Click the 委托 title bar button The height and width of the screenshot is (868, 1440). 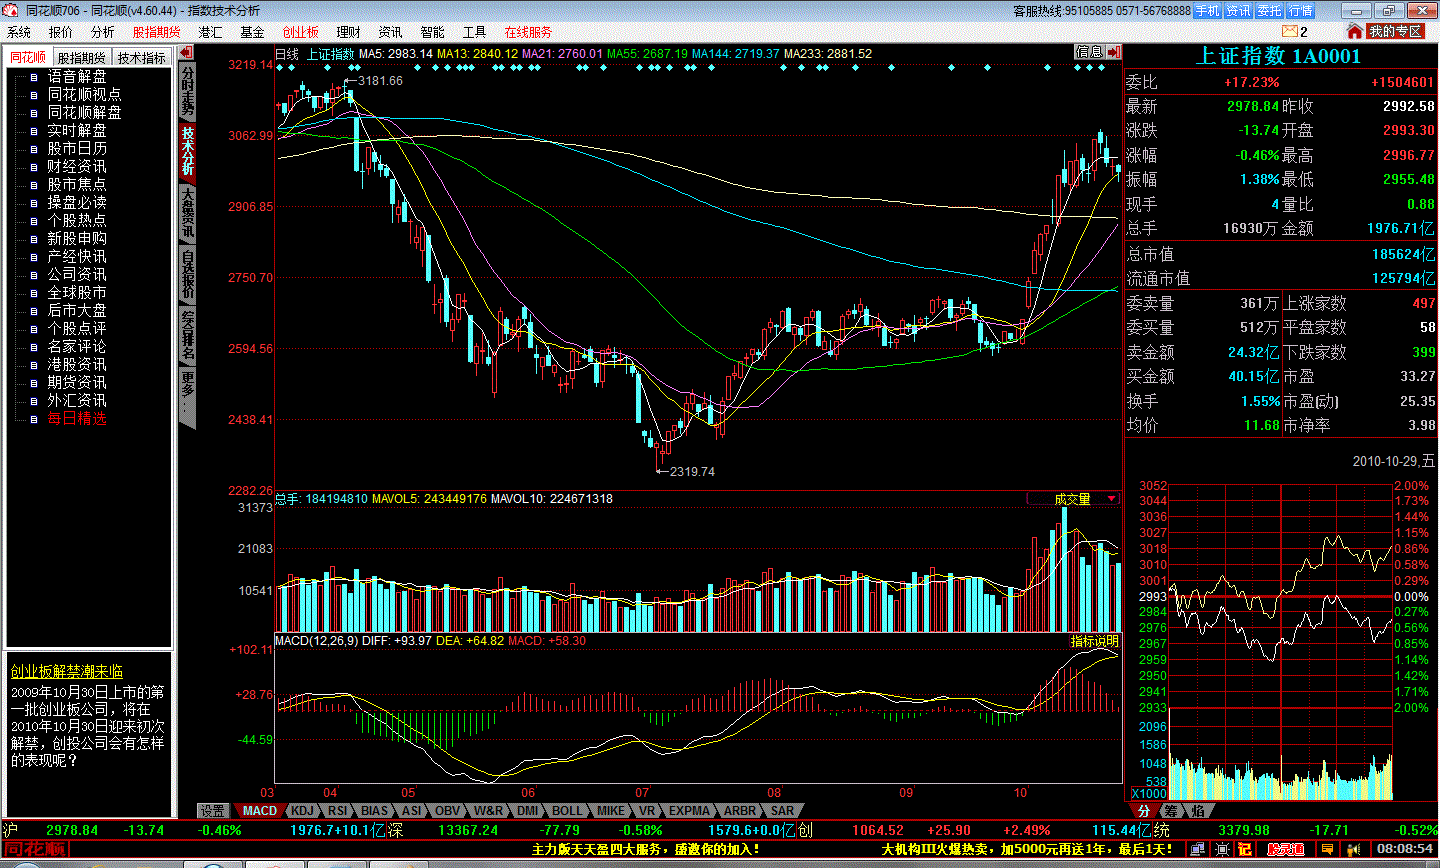coord(1270,11)
